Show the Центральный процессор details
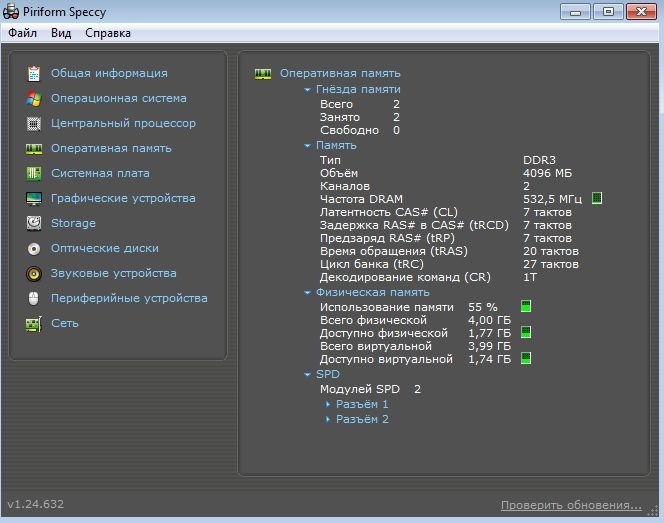 point(123,123)
